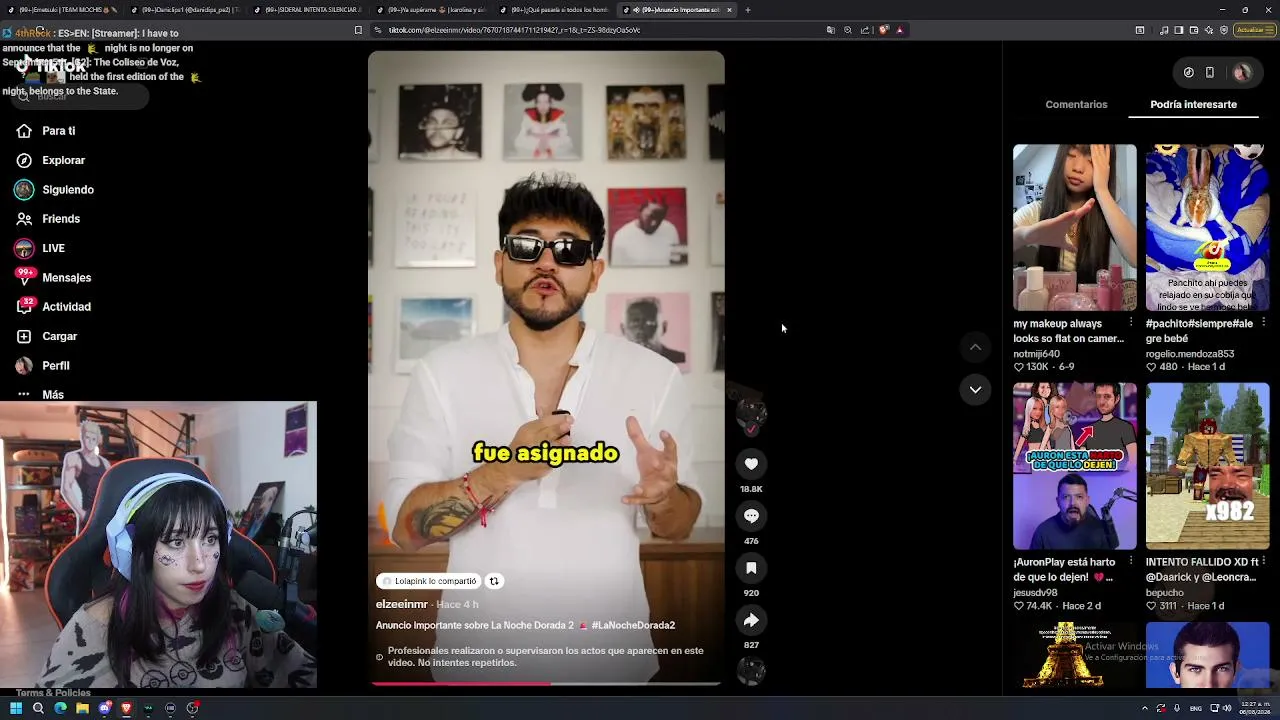Open the pachito rabbit video thumbnail

[x=1208, y=228]
